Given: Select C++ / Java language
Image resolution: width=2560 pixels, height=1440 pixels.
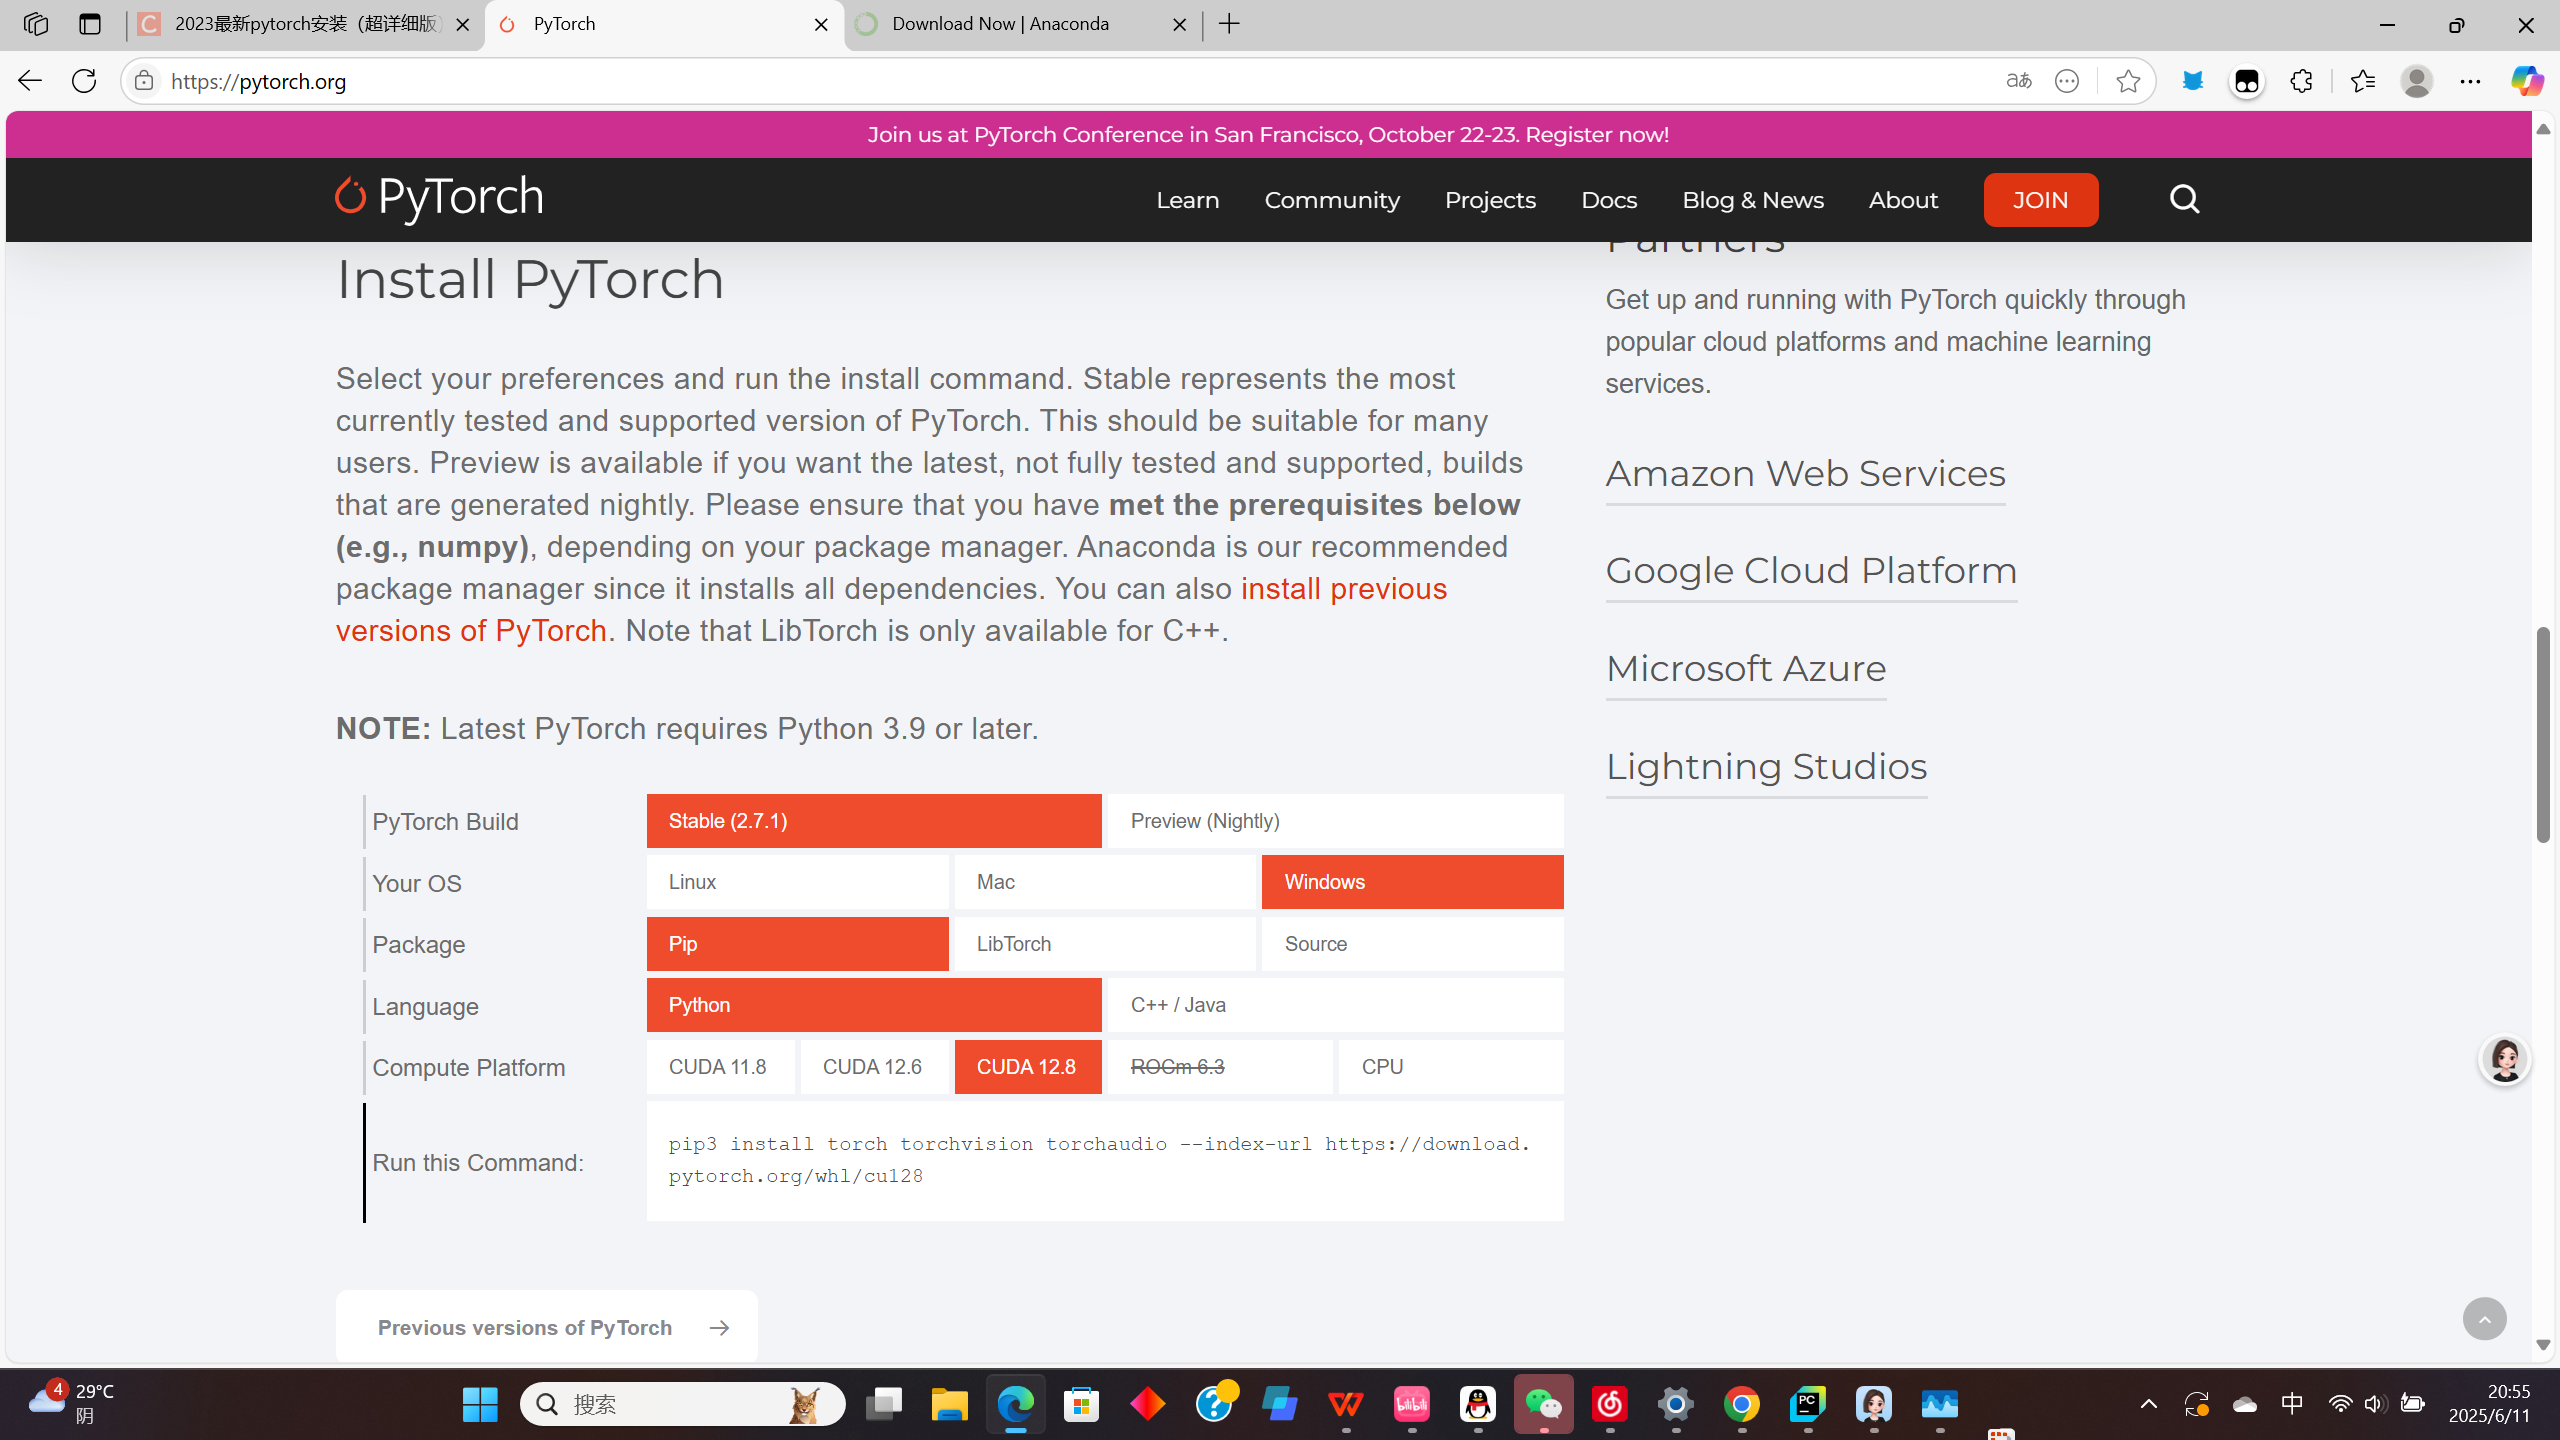Looking at the screenshot, I should point(1336,1005).
